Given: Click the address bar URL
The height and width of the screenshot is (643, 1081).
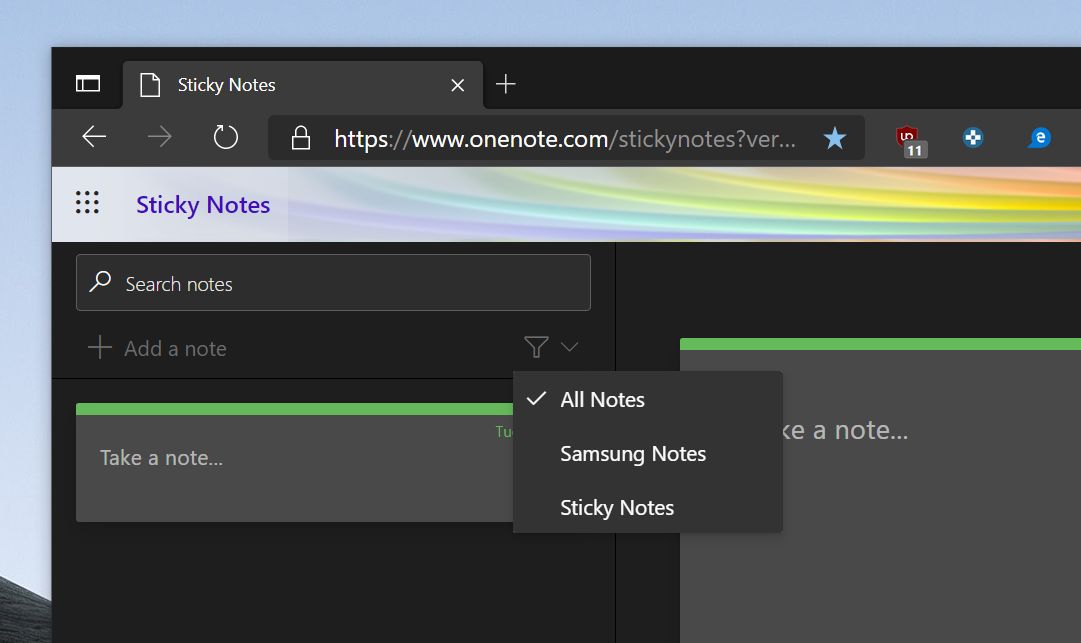Looking at the screenshot, I should (x=565, y=139).
